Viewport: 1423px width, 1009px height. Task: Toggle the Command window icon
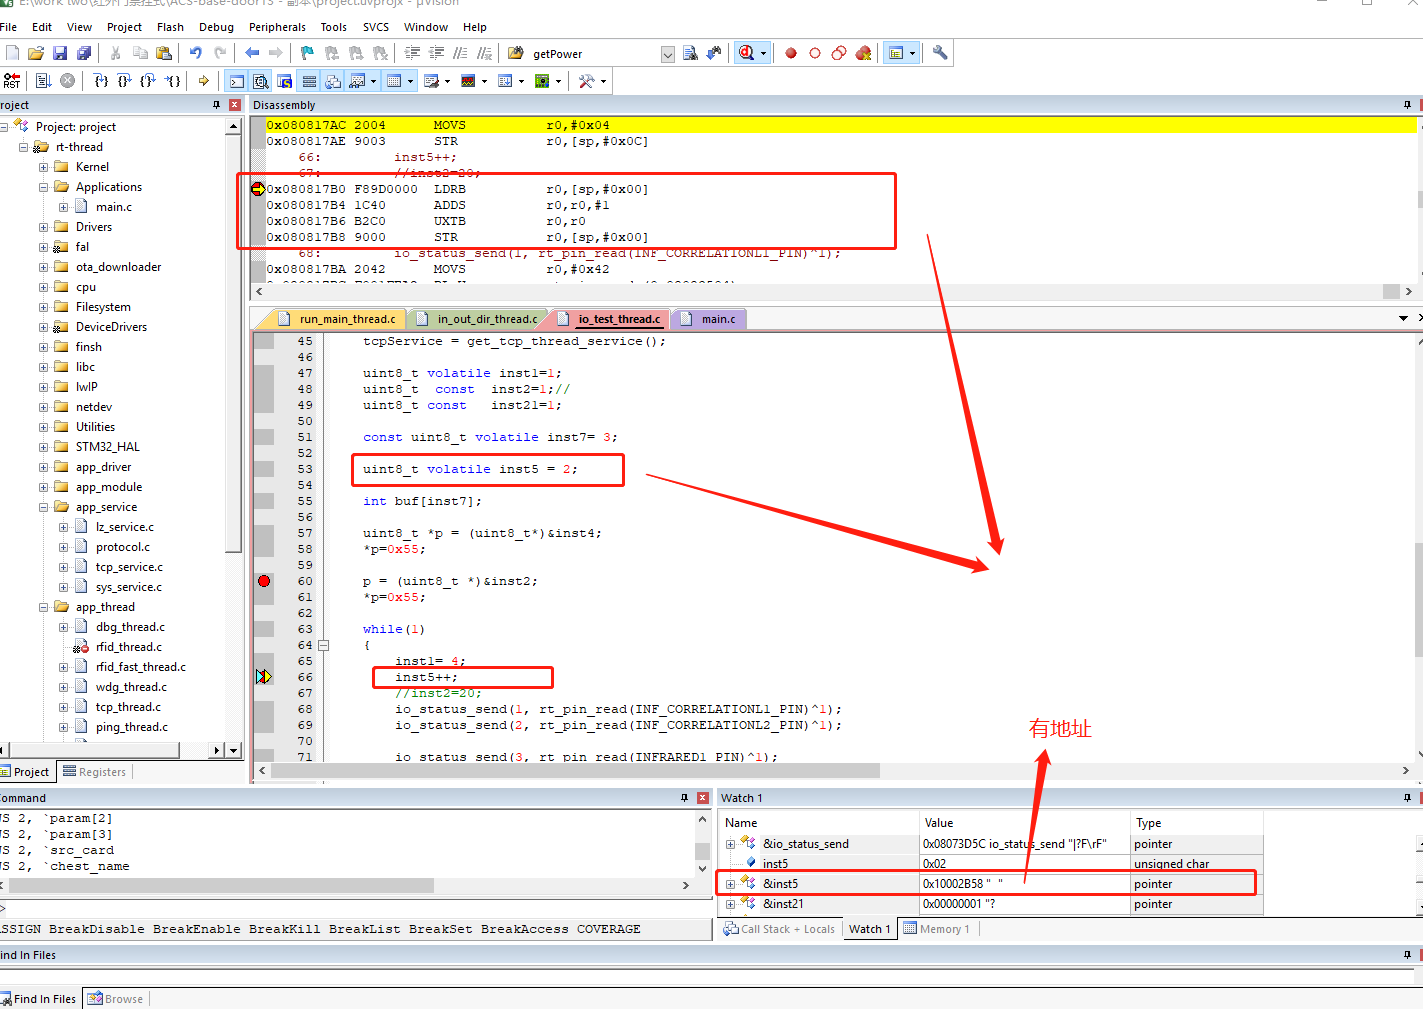tap(237, 81)
